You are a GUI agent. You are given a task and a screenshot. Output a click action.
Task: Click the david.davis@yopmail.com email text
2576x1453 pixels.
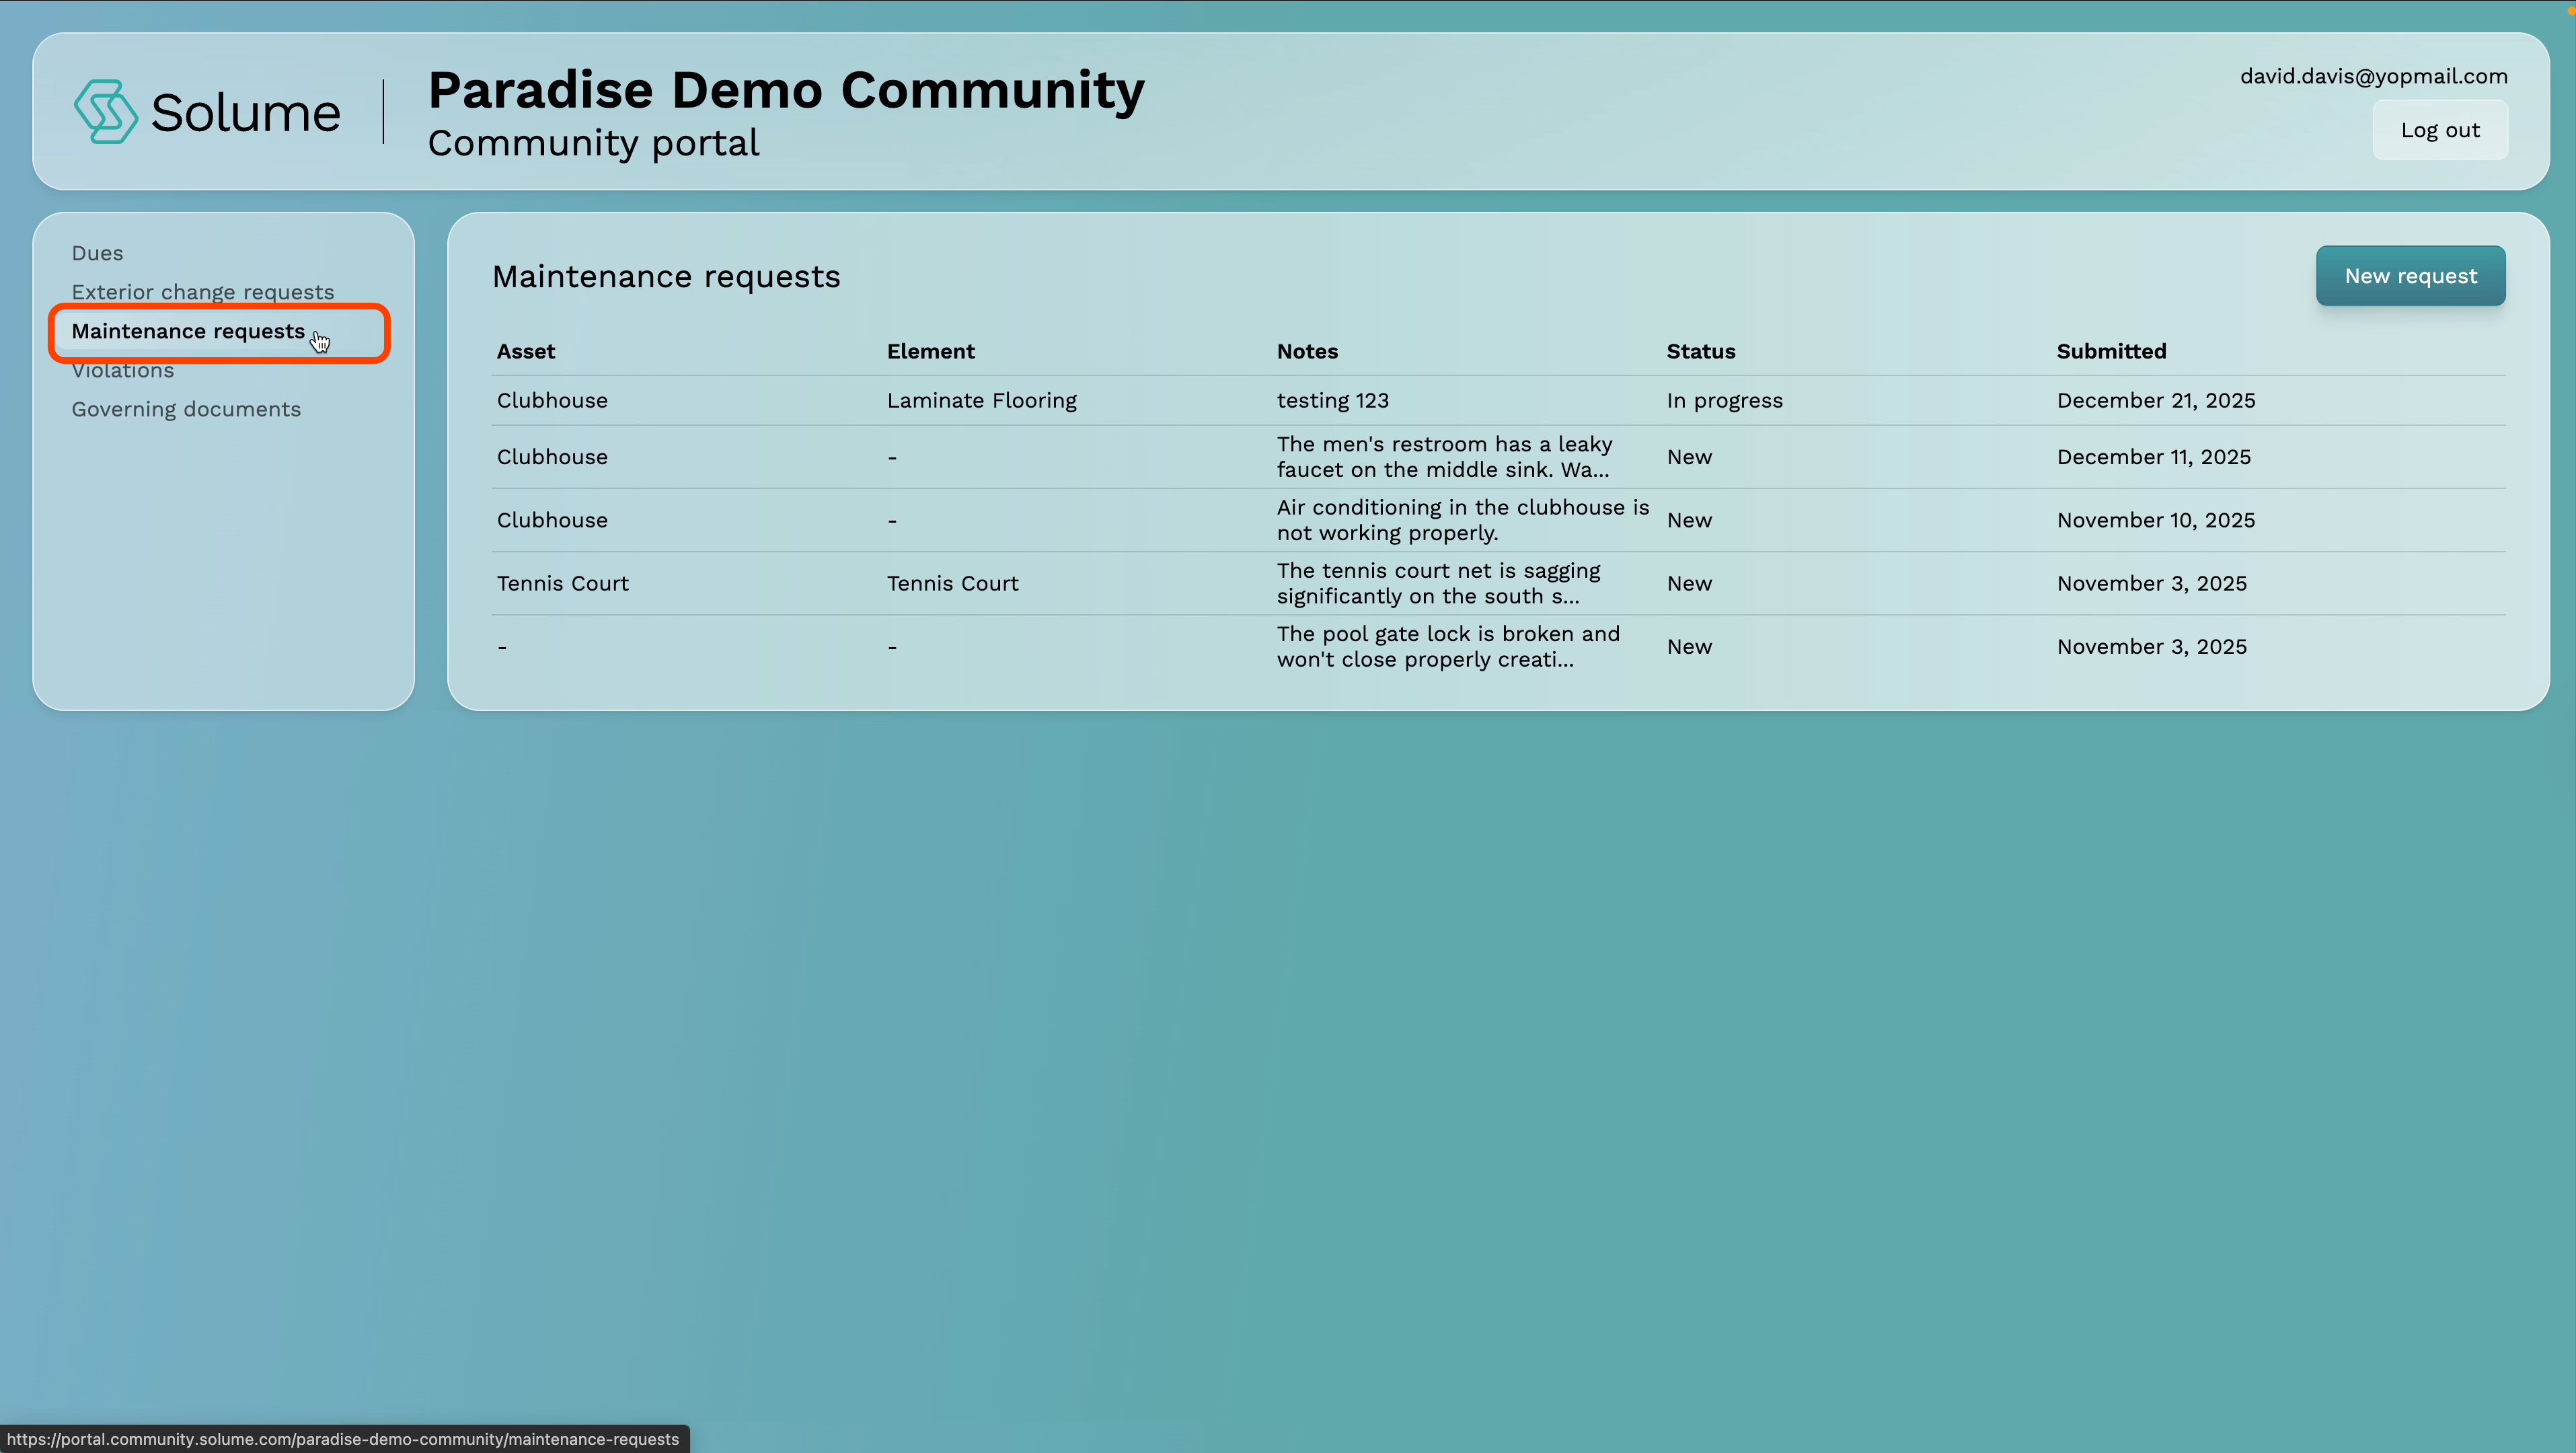(x=2373, y=76)
